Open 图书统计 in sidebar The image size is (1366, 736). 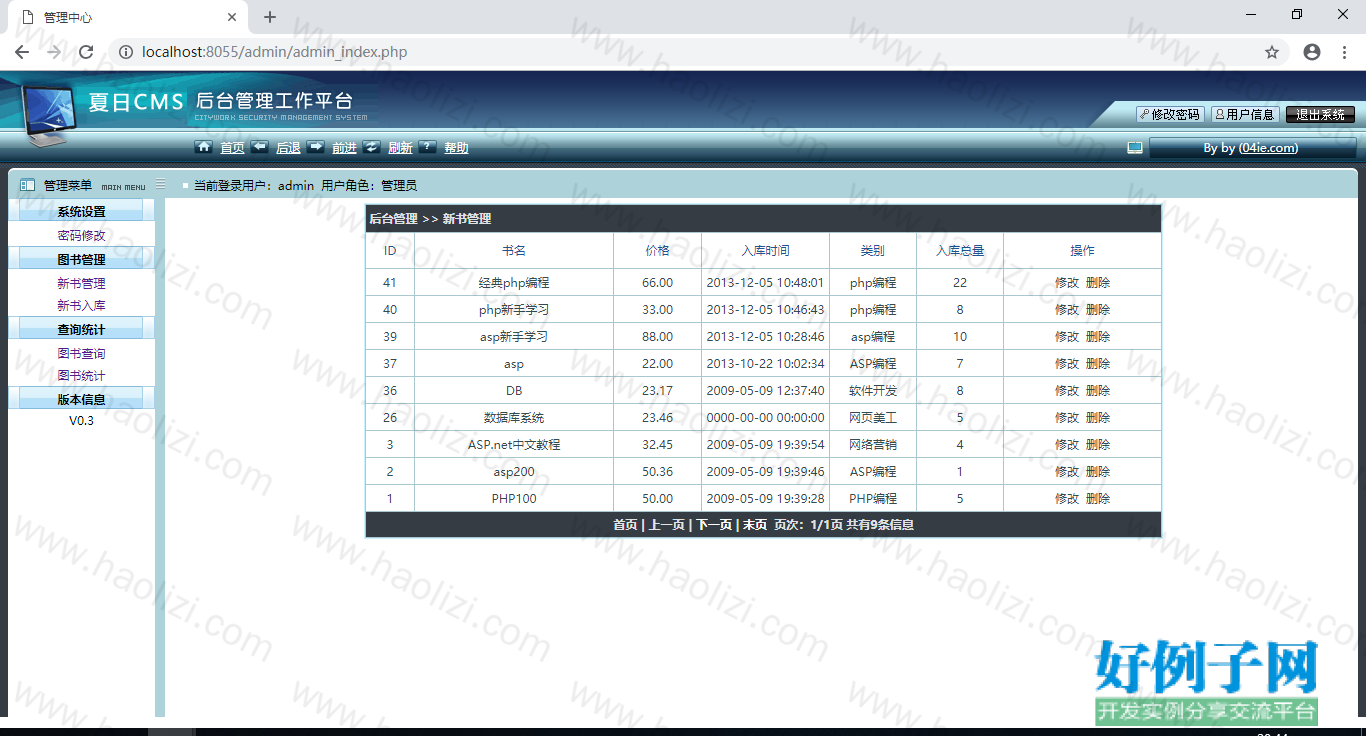pyautogui.click(x=81, y=376)
